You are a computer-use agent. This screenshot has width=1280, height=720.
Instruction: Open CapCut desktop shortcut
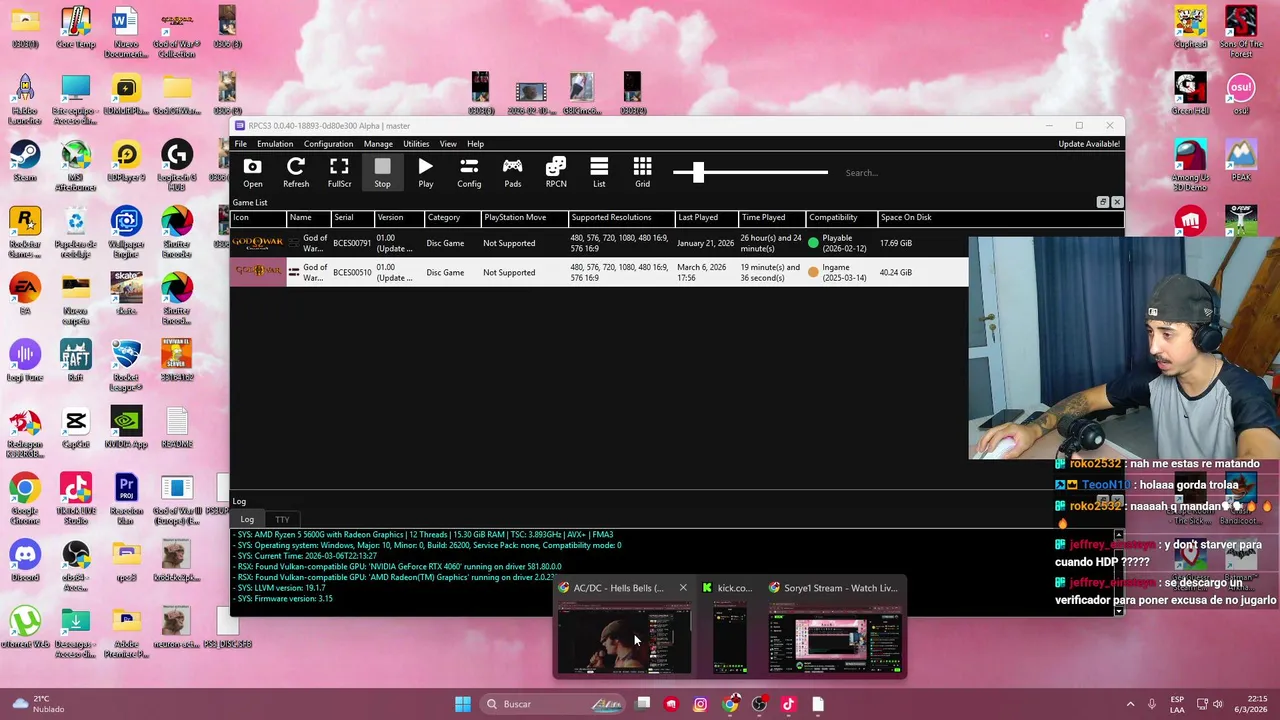point(76,427)
